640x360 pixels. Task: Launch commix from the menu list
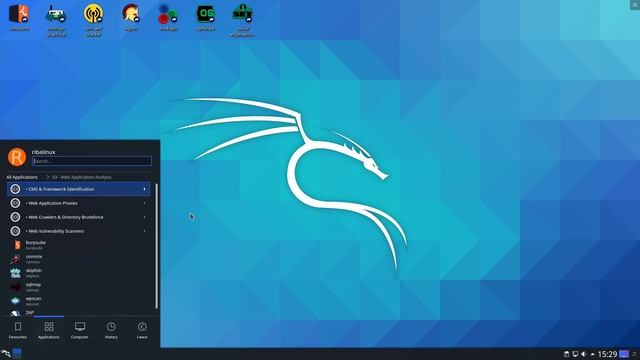coord(78,259)
